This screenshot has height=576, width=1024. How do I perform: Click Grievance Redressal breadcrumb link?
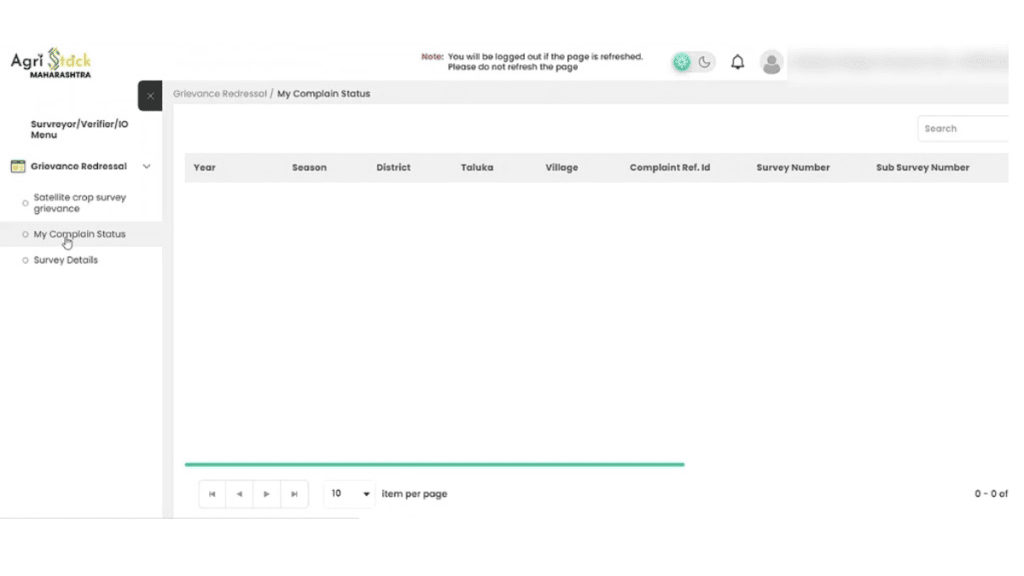point(220,93)
